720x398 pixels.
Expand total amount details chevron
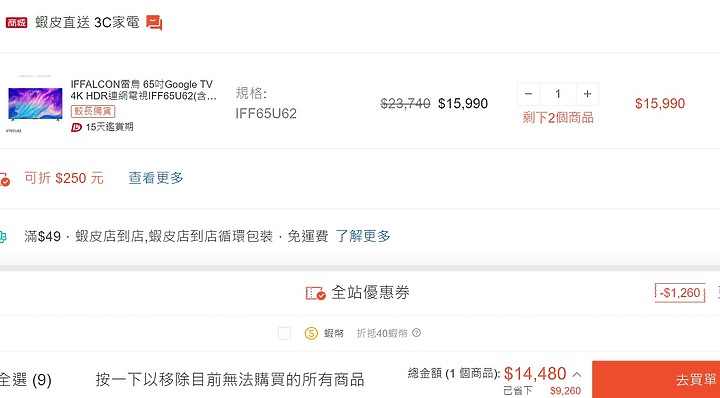[577, 375]
